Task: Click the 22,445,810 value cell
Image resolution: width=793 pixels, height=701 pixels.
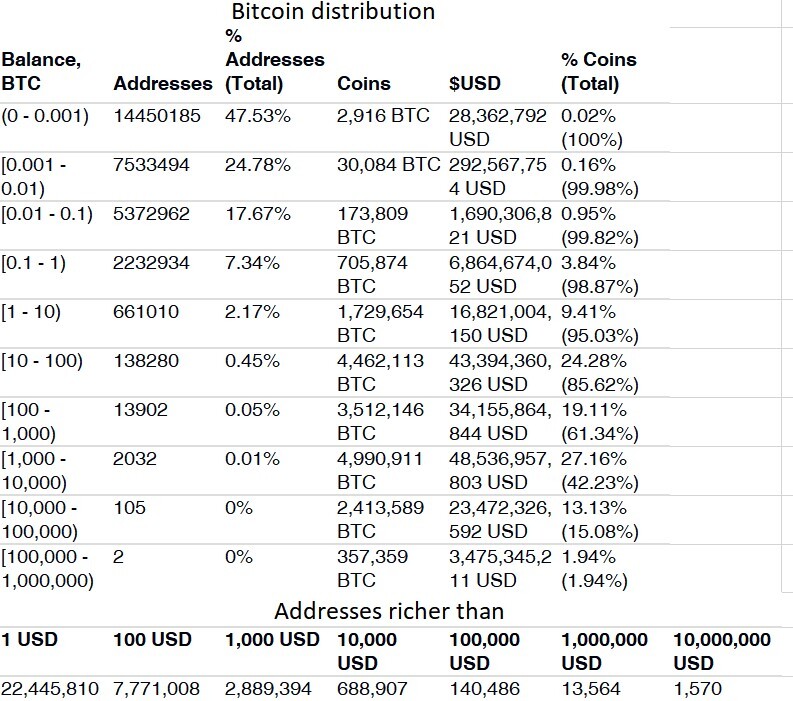Action: [50, 689]
